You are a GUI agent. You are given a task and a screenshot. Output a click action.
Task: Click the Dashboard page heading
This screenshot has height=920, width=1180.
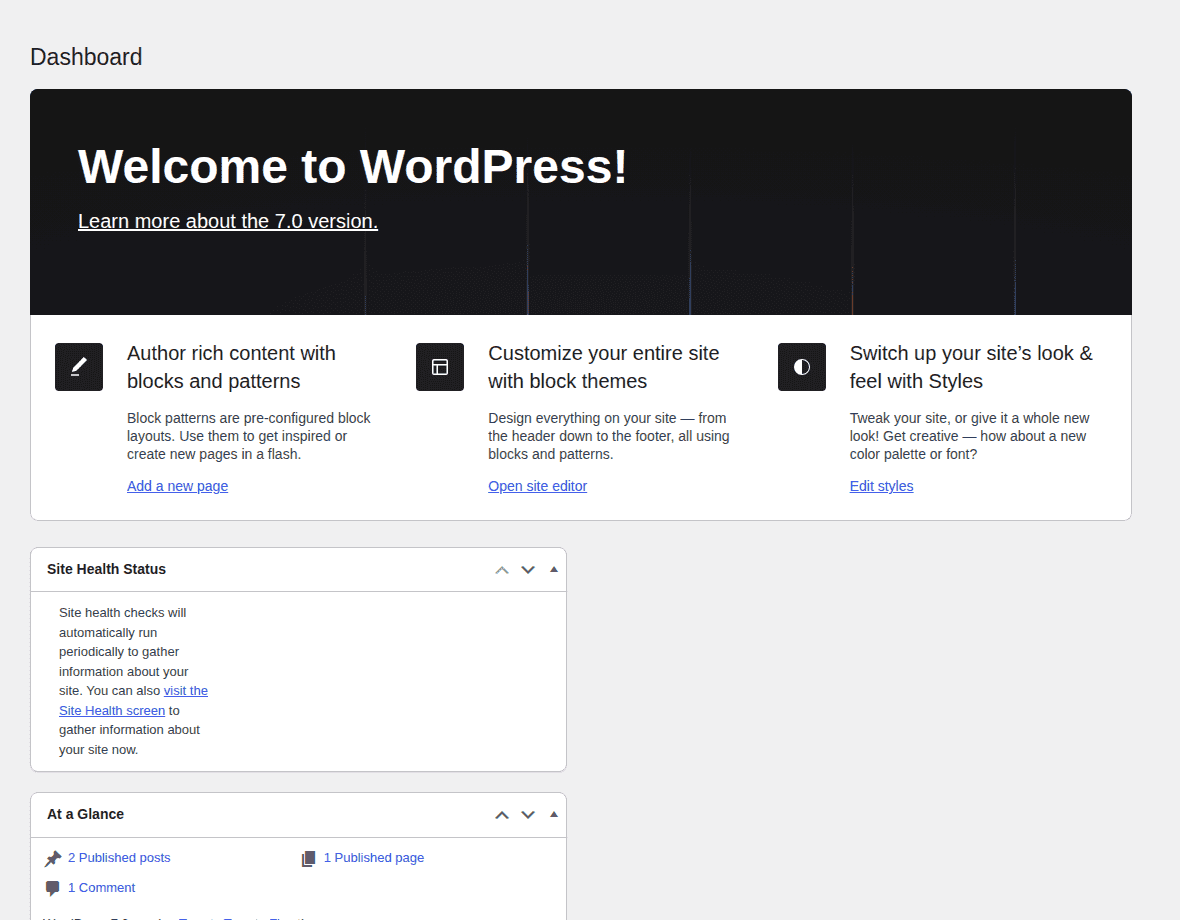[x=86, y=57]
